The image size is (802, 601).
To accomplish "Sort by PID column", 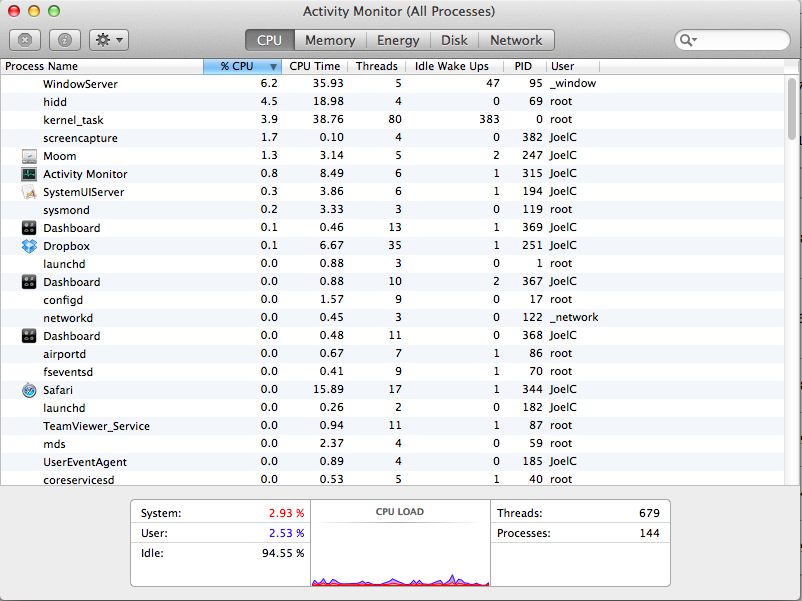I will [x=523, y=66].
